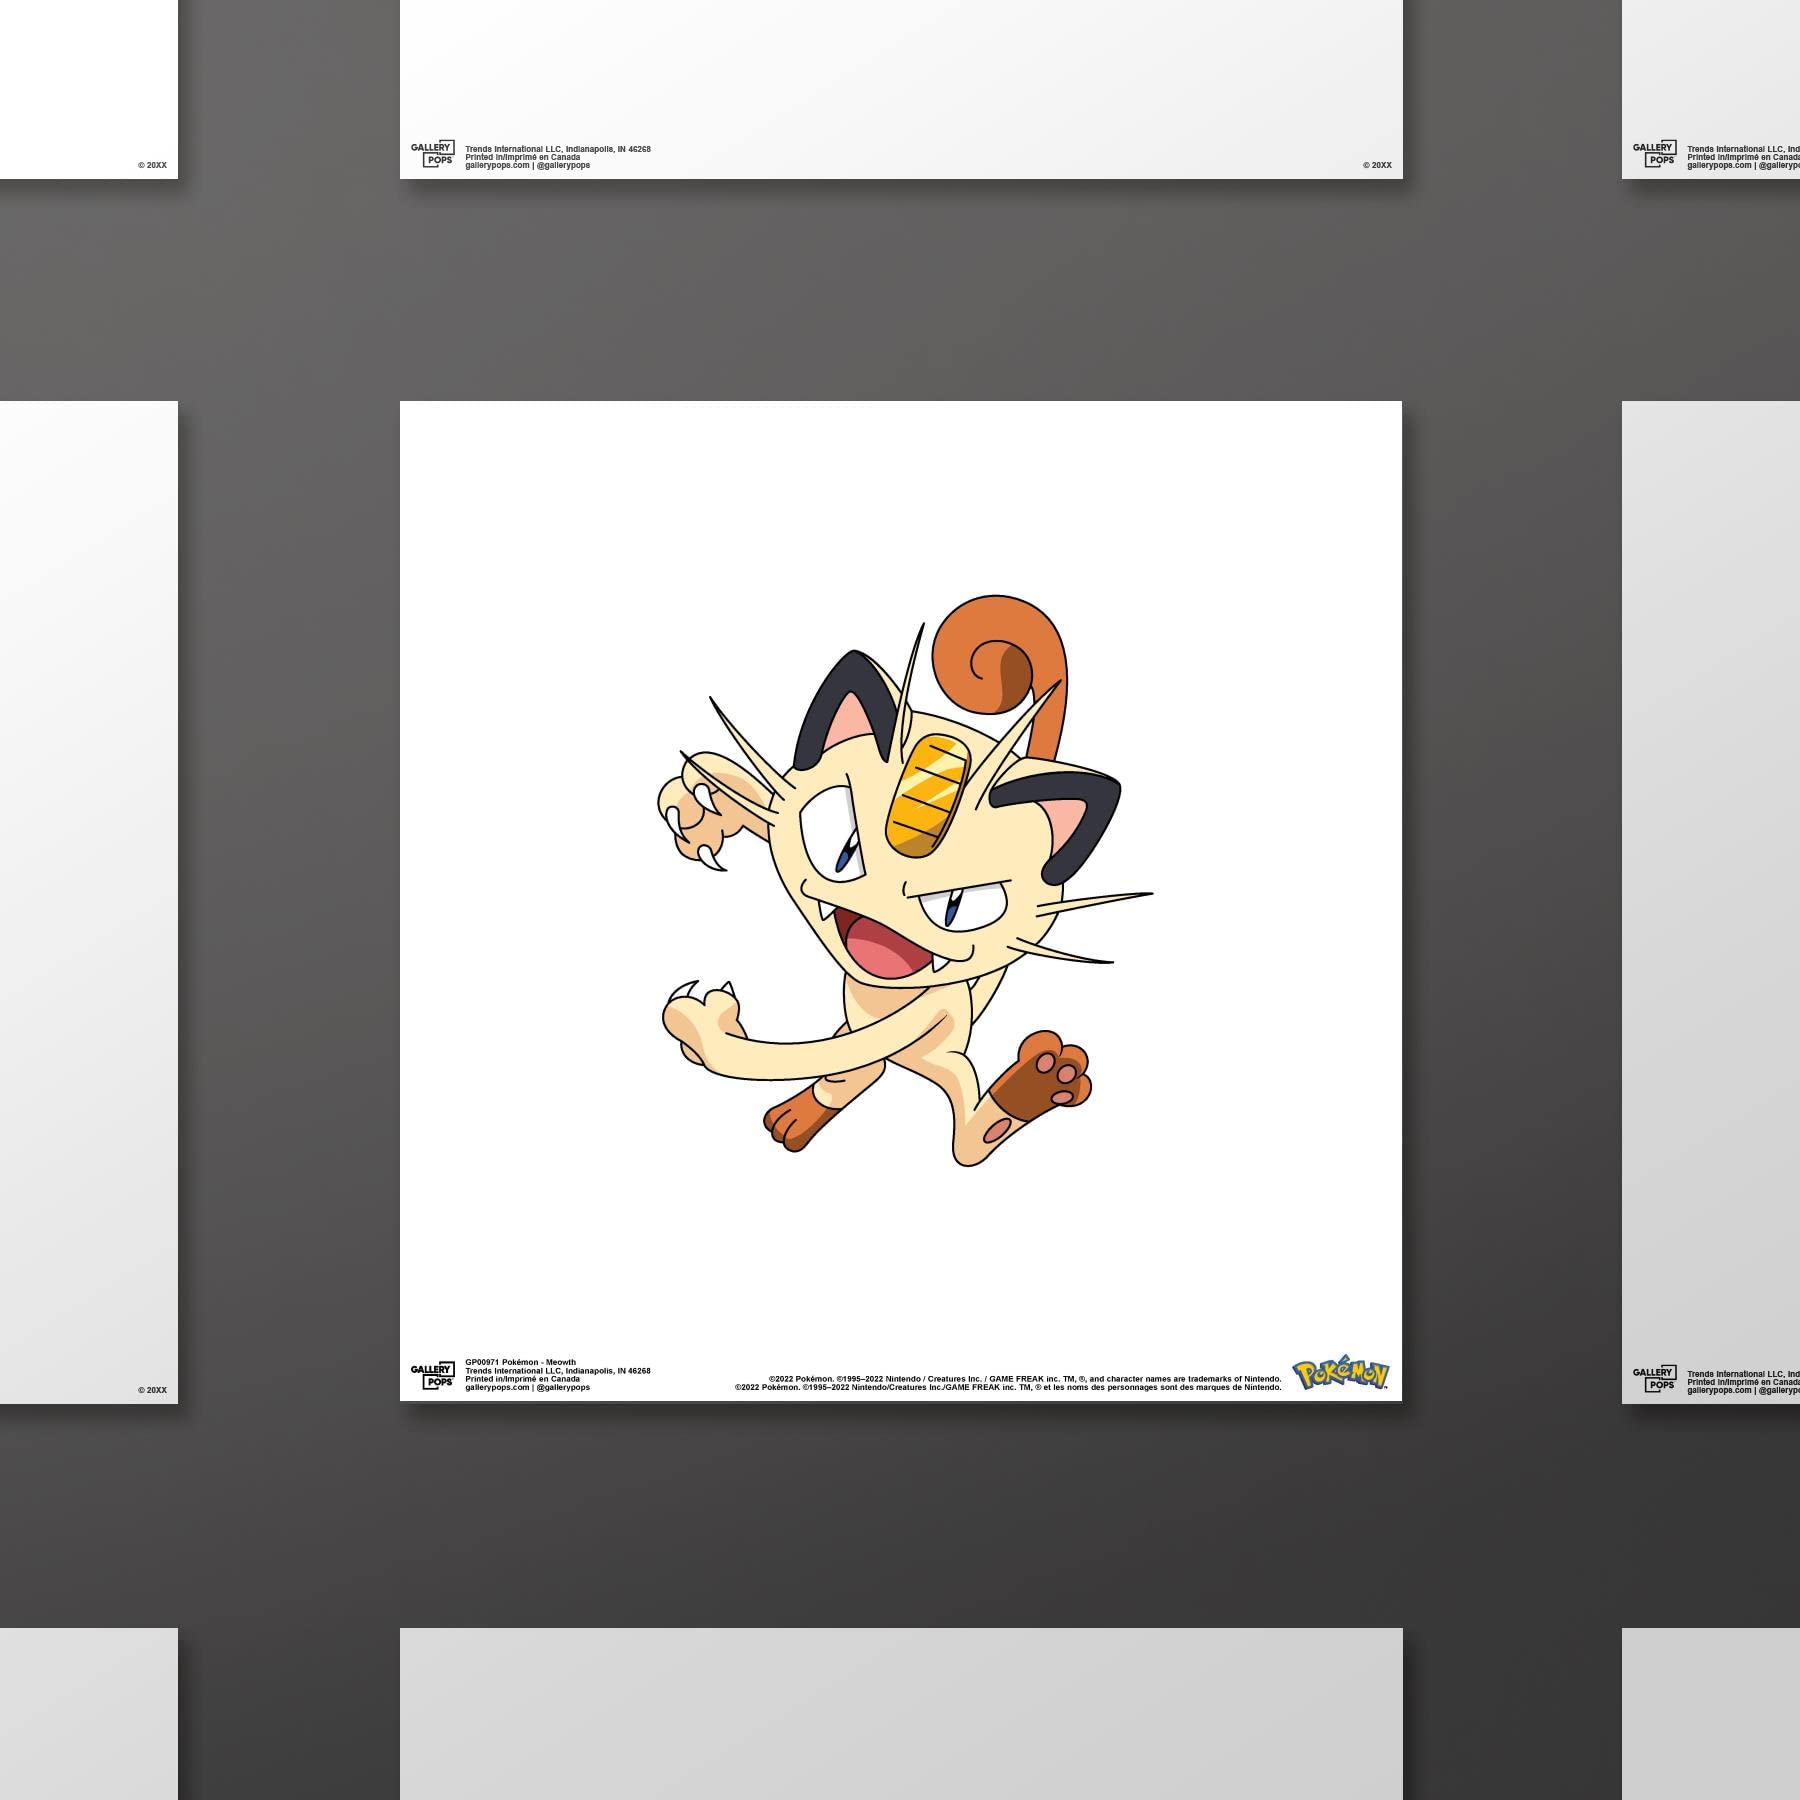This screenshot has width=1800, height=1800.
Task: Click Gallery Pops logo on top center poster
Action: pos(433,153)
